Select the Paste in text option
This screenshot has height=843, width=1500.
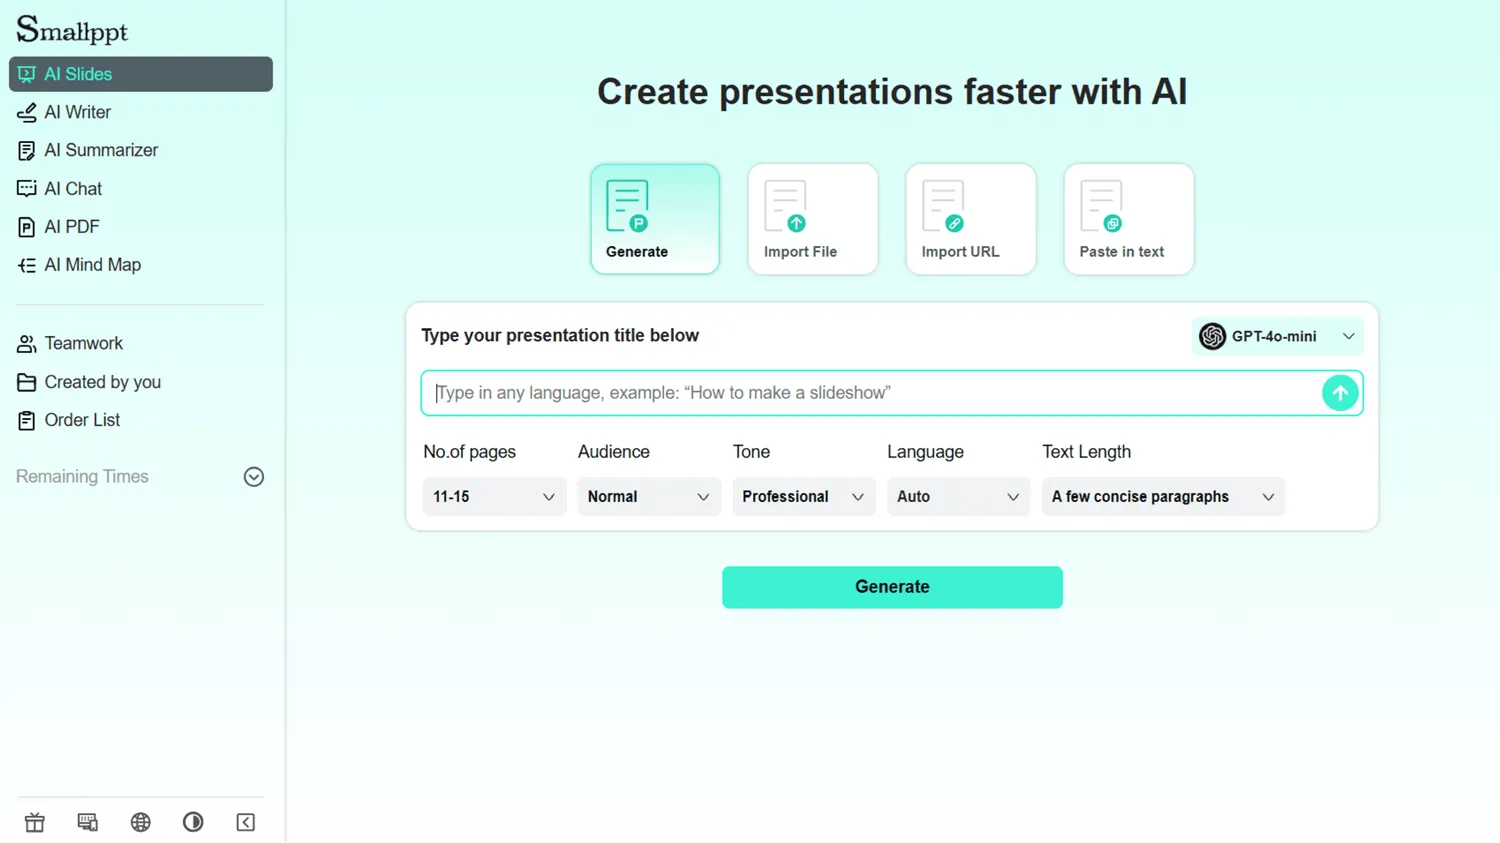(x=1128, y=218)
